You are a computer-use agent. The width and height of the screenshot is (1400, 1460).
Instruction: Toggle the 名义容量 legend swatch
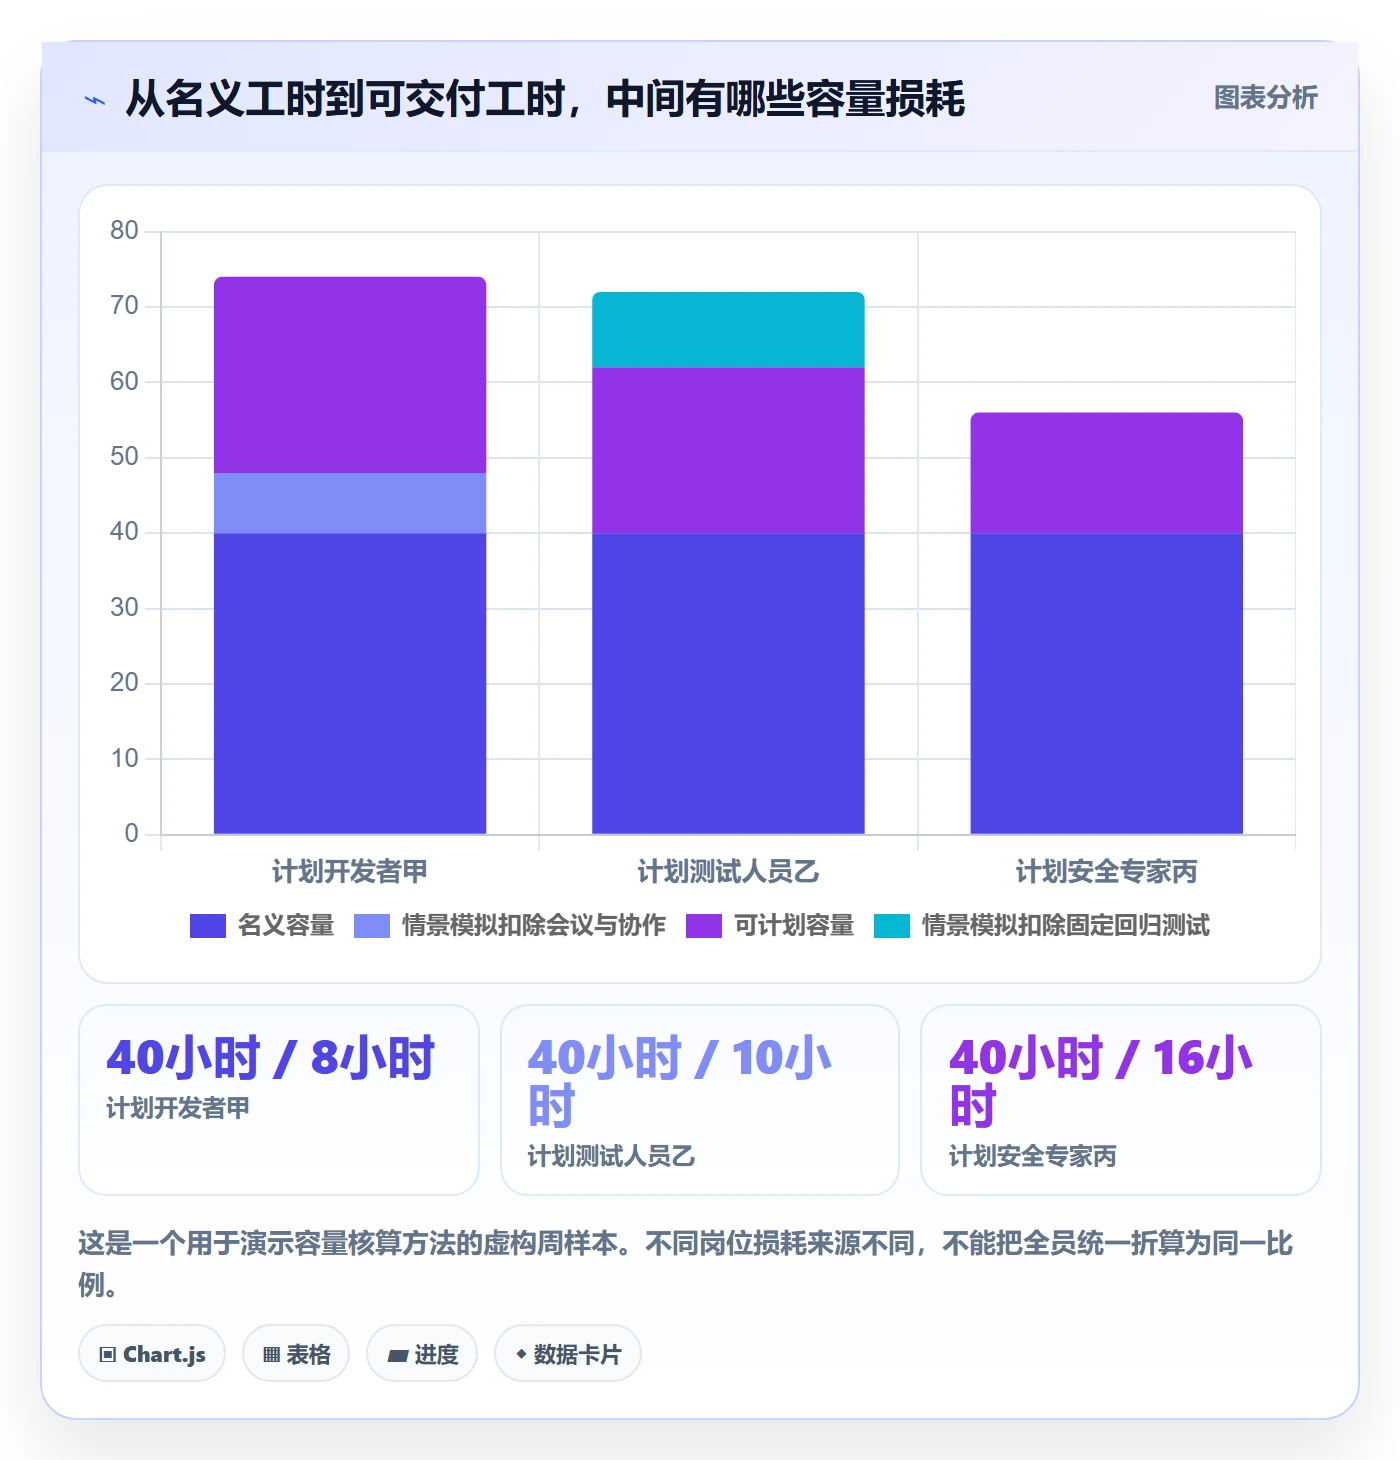[208, 926]
